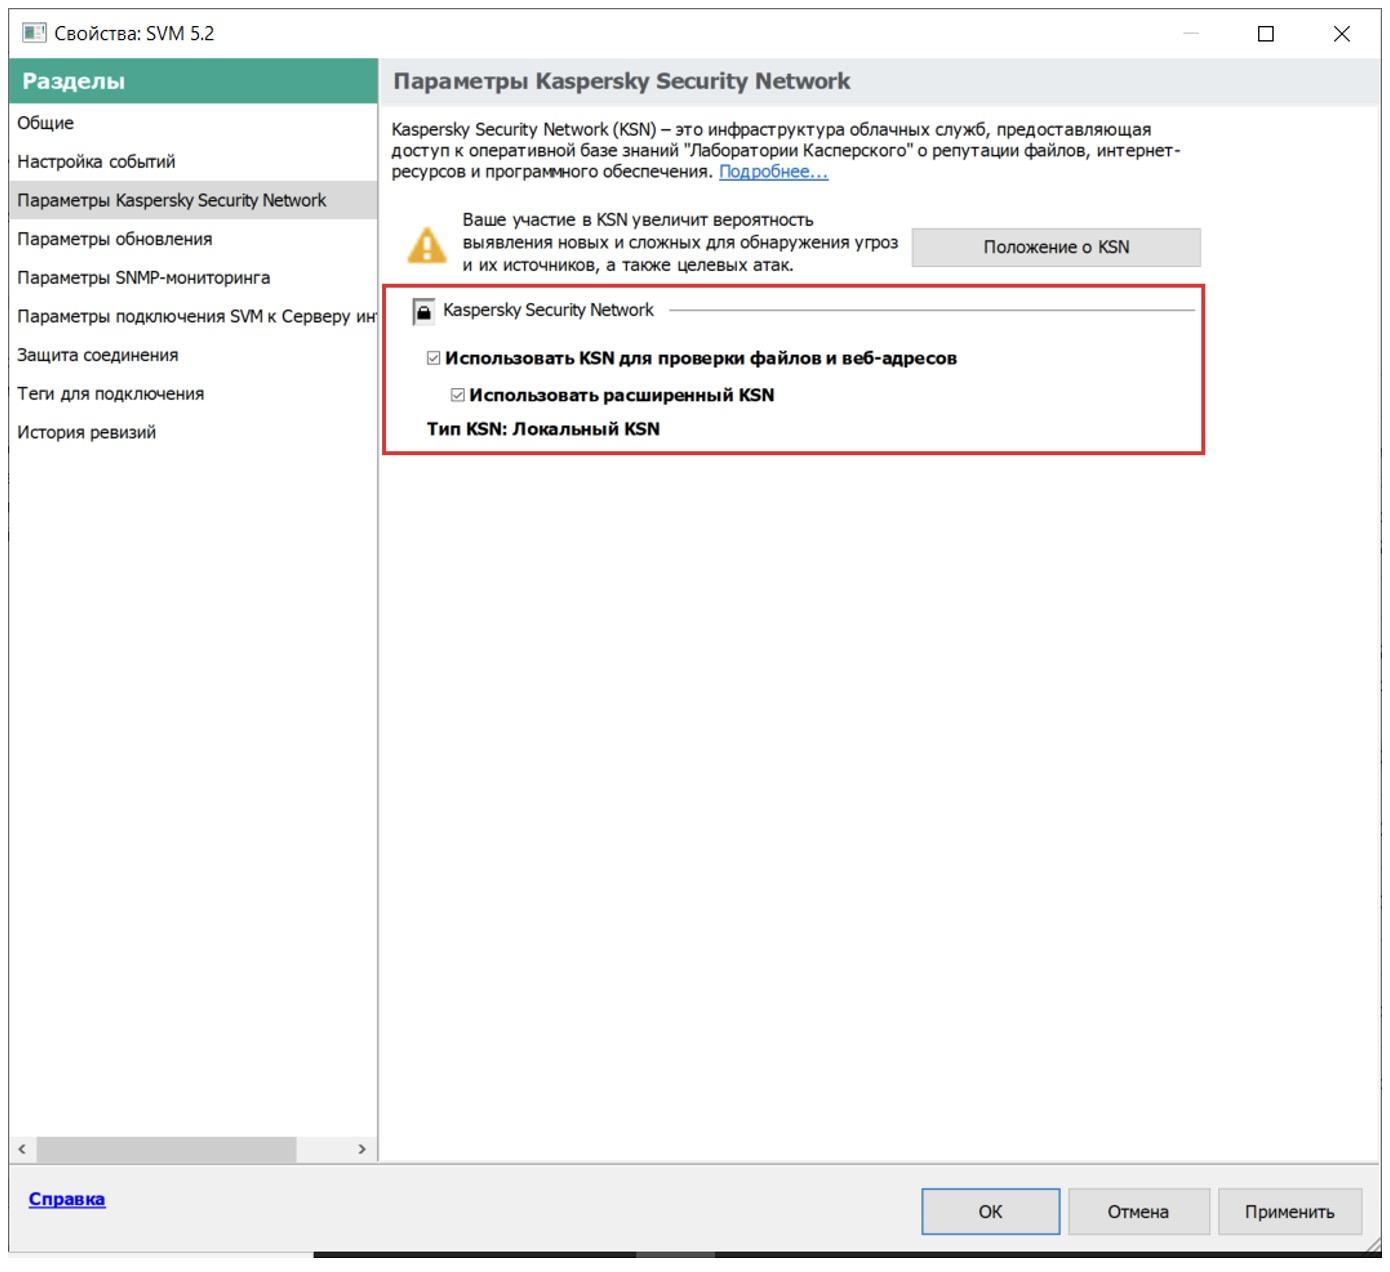
Task: Click the yellow warning triangle icon
Action: 427,245
